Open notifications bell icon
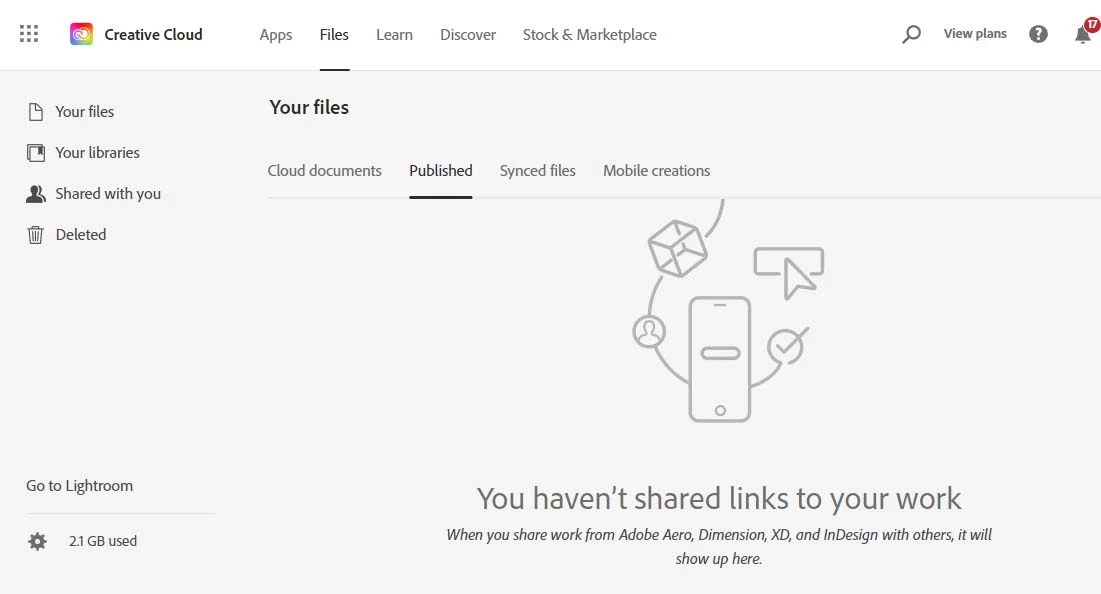1101x594 pixels. point(1082,34)
